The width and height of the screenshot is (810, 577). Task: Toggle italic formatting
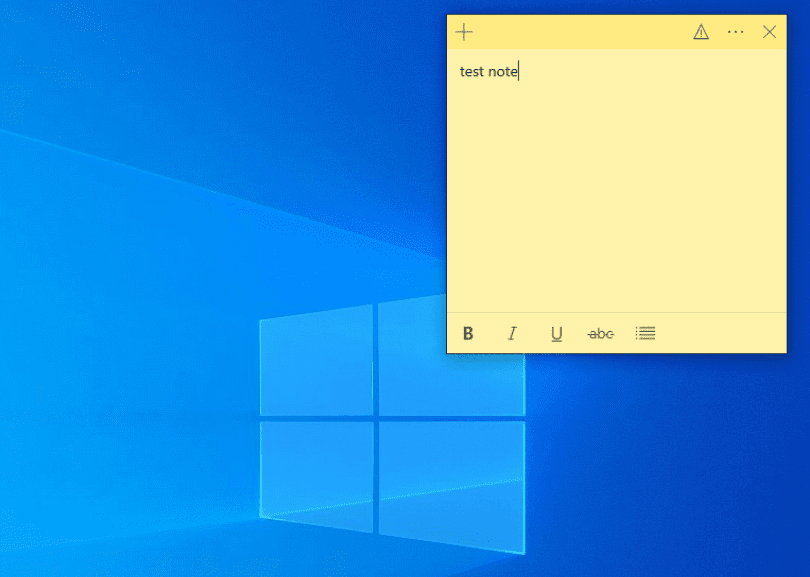pyautogui.click(x=512, y=334)
